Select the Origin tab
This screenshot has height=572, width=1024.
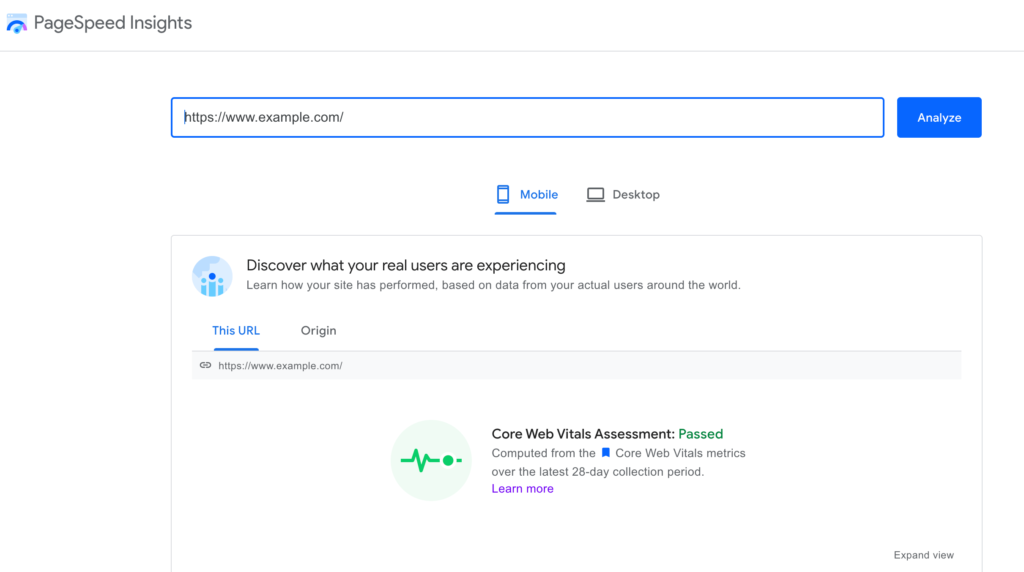coord(318,330)
